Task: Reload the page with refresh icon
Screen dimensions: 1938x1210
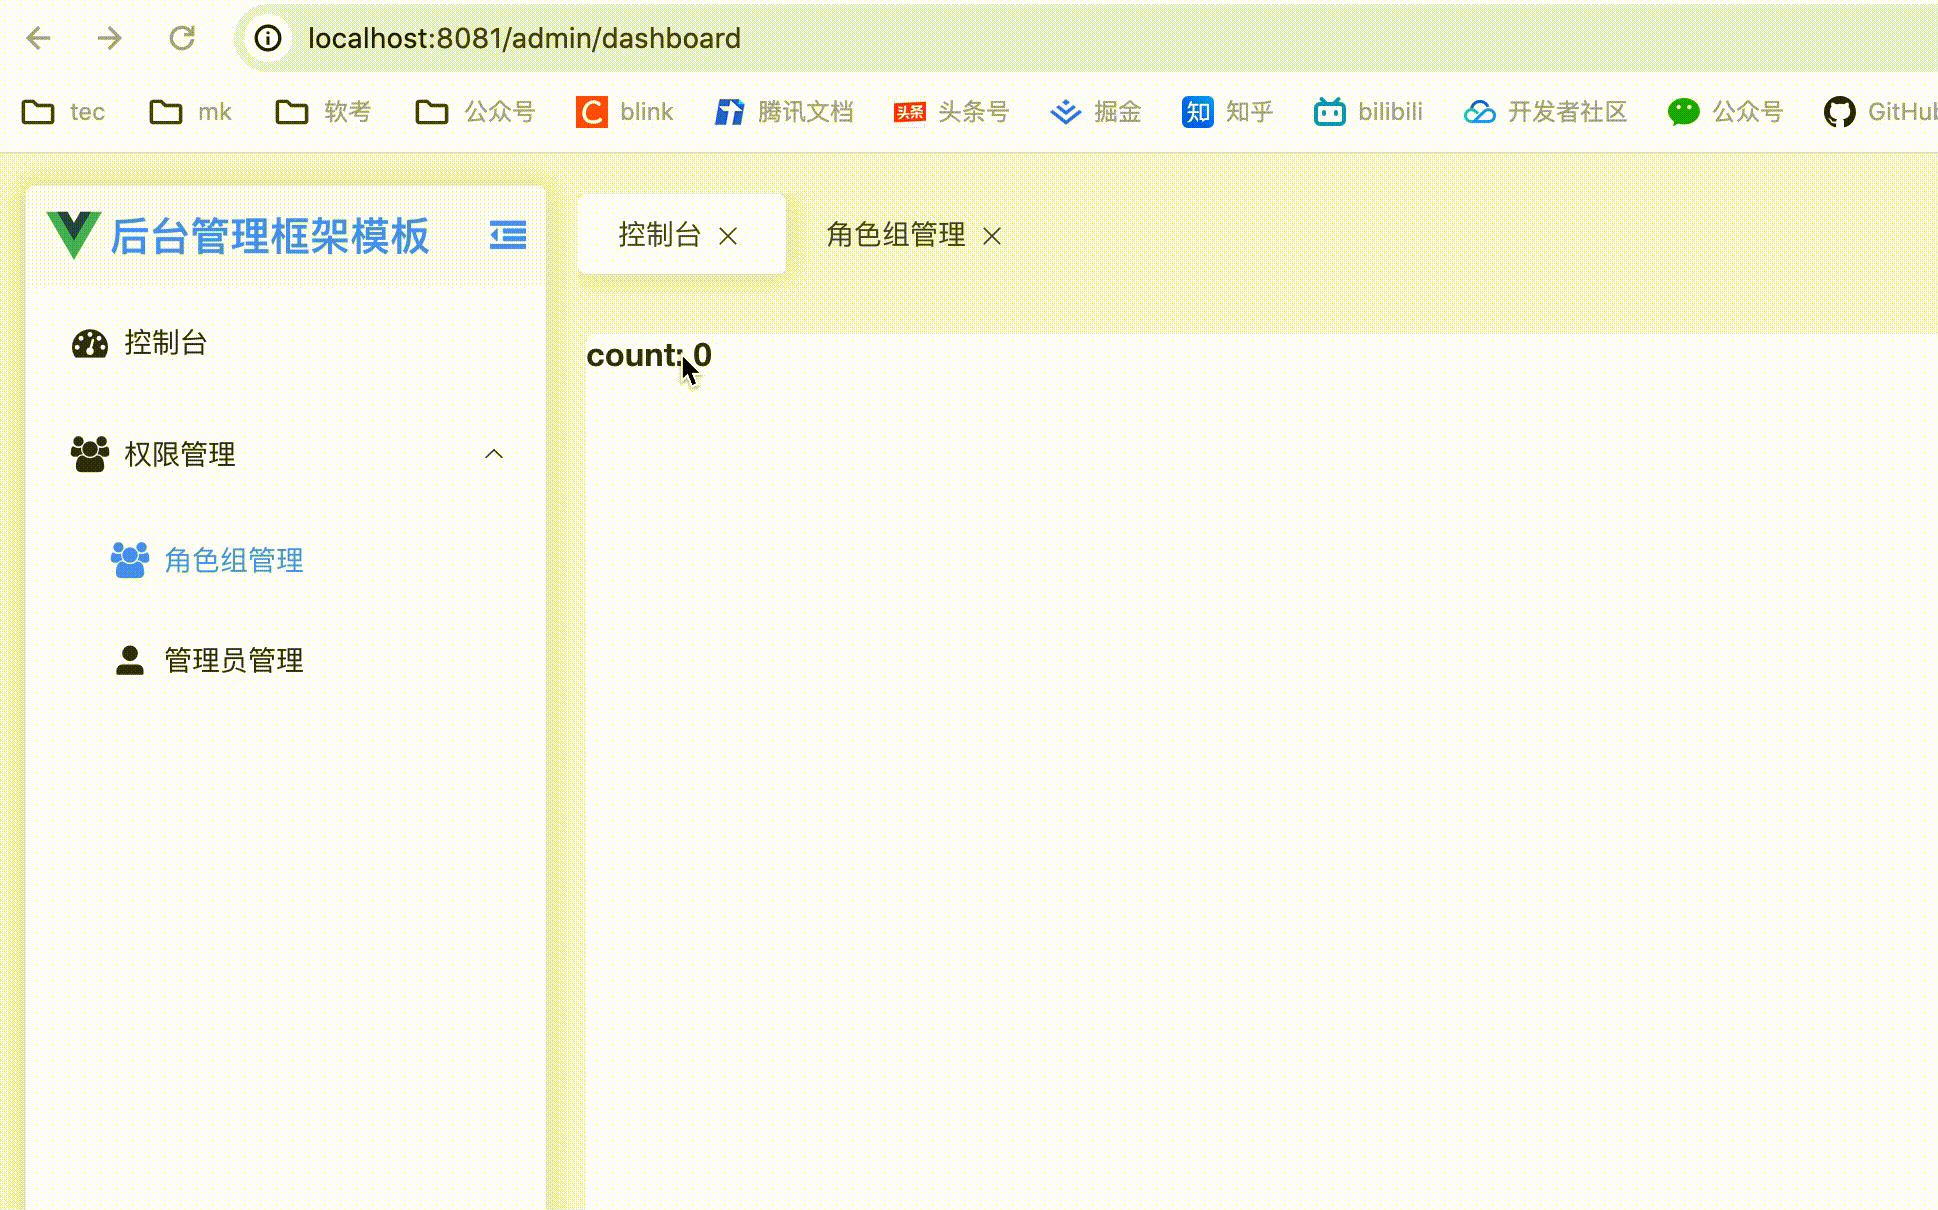Action: point(182,38)
